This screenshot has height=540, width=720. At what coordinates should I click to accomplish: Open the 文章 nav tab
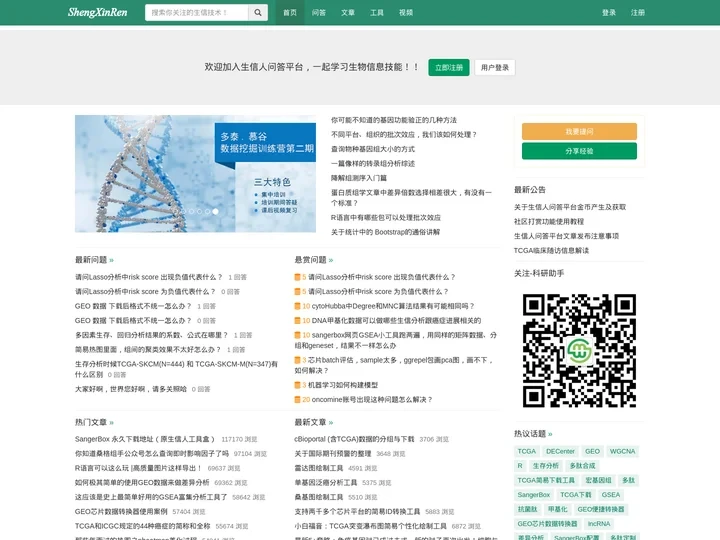coord(348,13)
